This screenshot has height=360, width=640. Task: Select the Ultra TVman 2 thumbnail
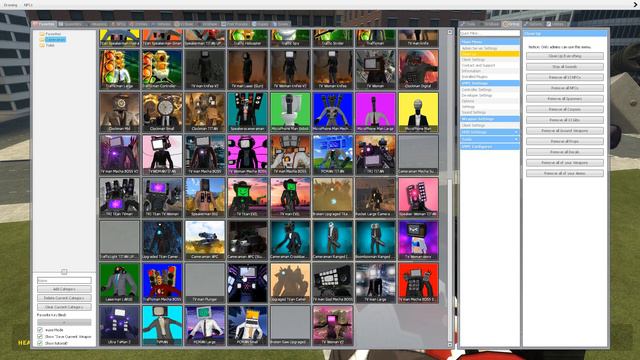click(x=120, y=325)
